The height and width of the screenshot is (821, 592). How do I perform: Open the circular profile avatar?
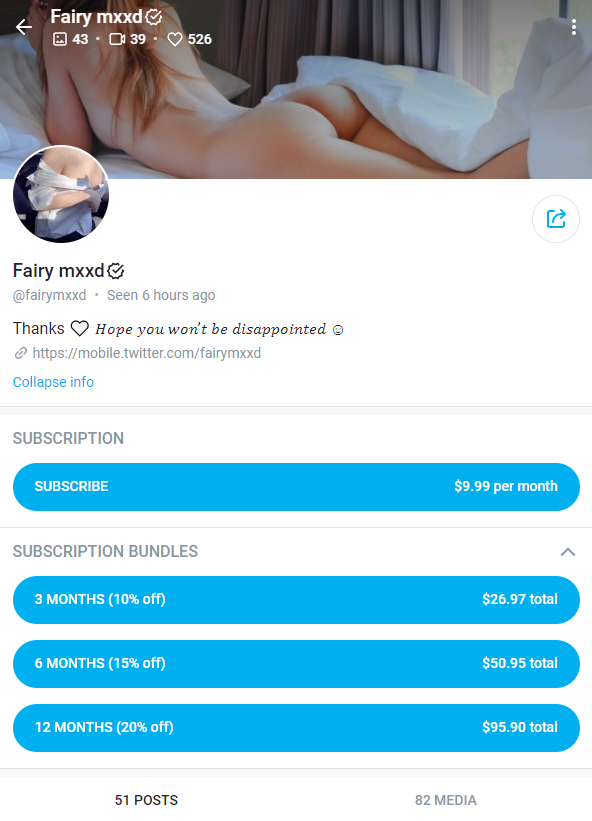[61, 194]
